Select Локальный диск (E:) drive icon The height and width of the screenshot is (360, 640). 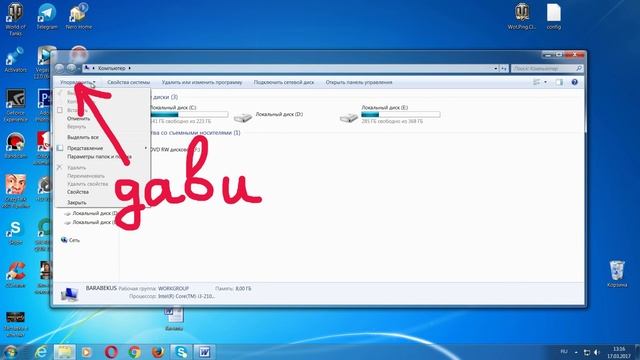349,118
